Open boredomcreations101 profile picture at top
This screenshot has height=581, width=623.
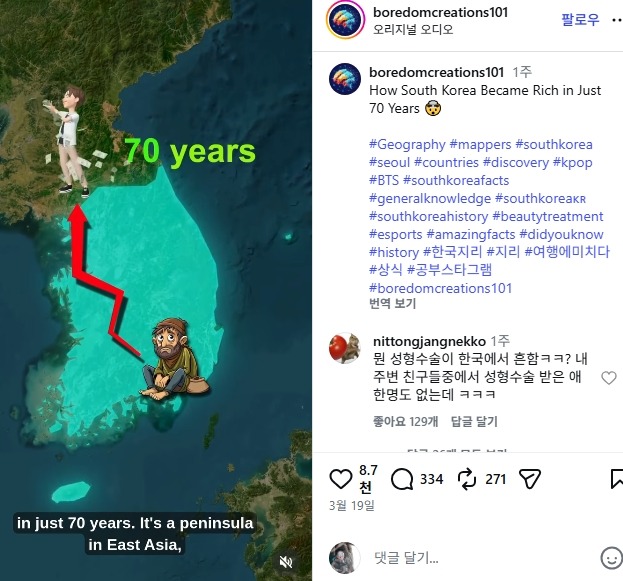[345, 20]
